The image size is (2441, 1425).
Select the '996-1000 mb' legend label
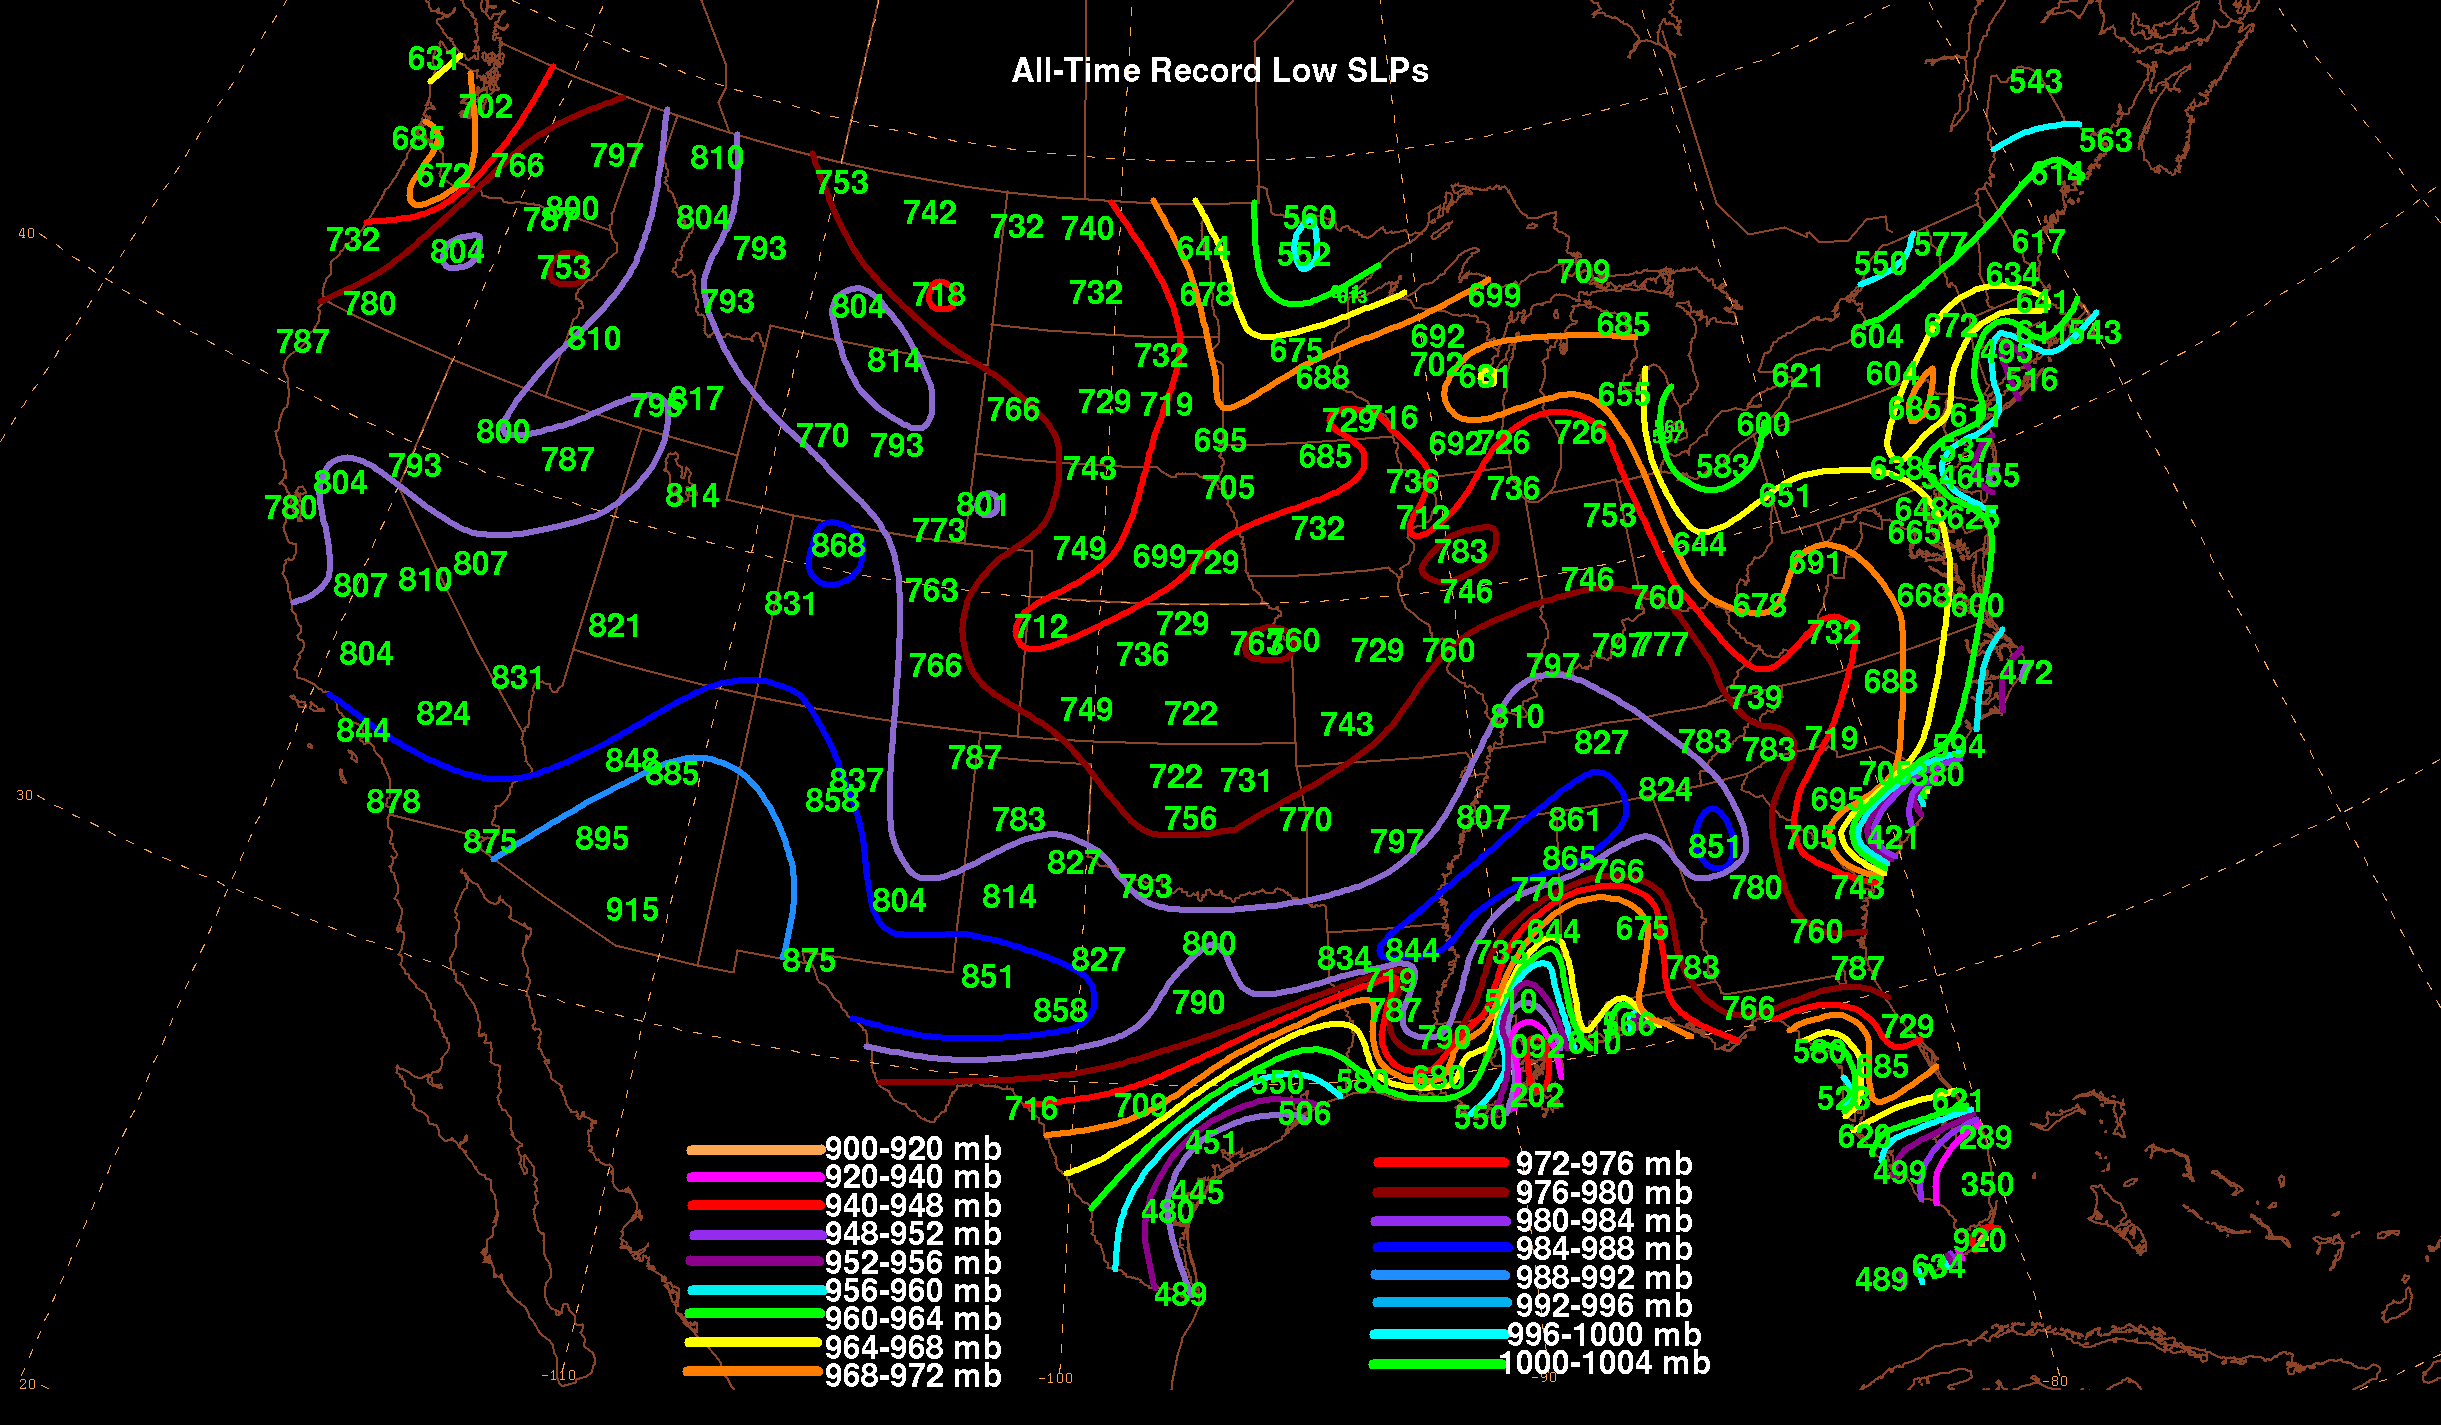click(x=1603, y=1335)
